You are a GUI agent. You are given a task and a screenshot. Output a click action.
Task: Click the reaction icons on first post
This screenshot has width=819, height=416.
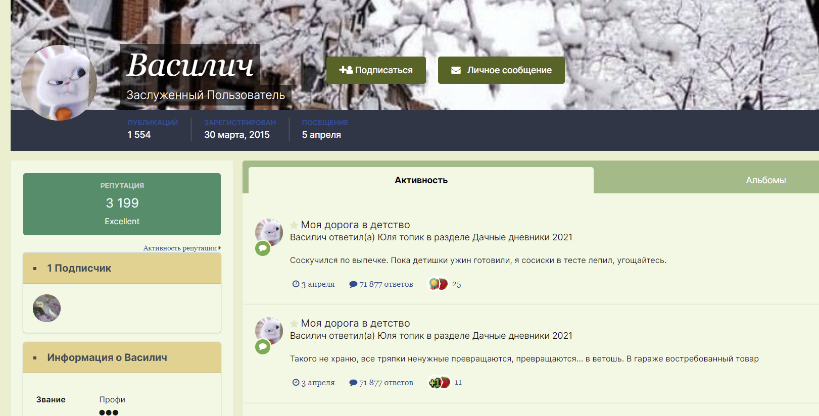pos(438,284)
